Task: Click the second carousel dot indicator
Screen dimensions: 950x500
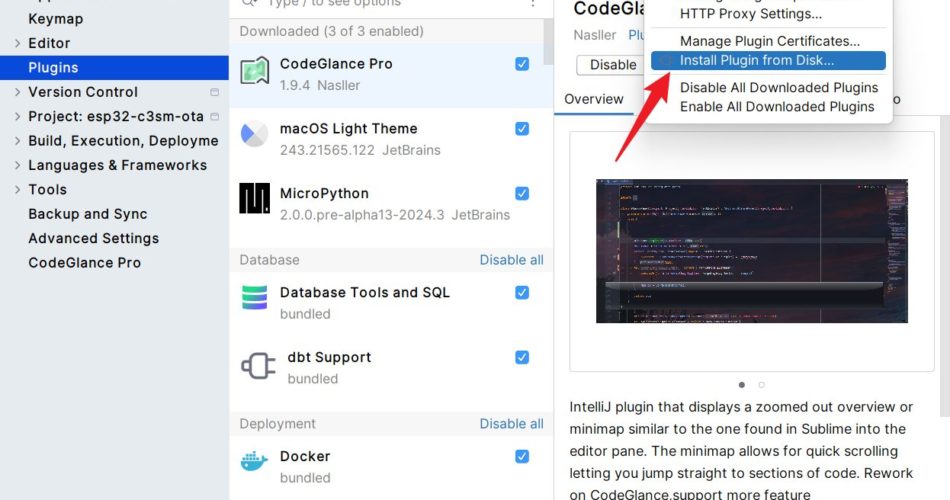Action: pyautogui.click(x=762, y=385)
